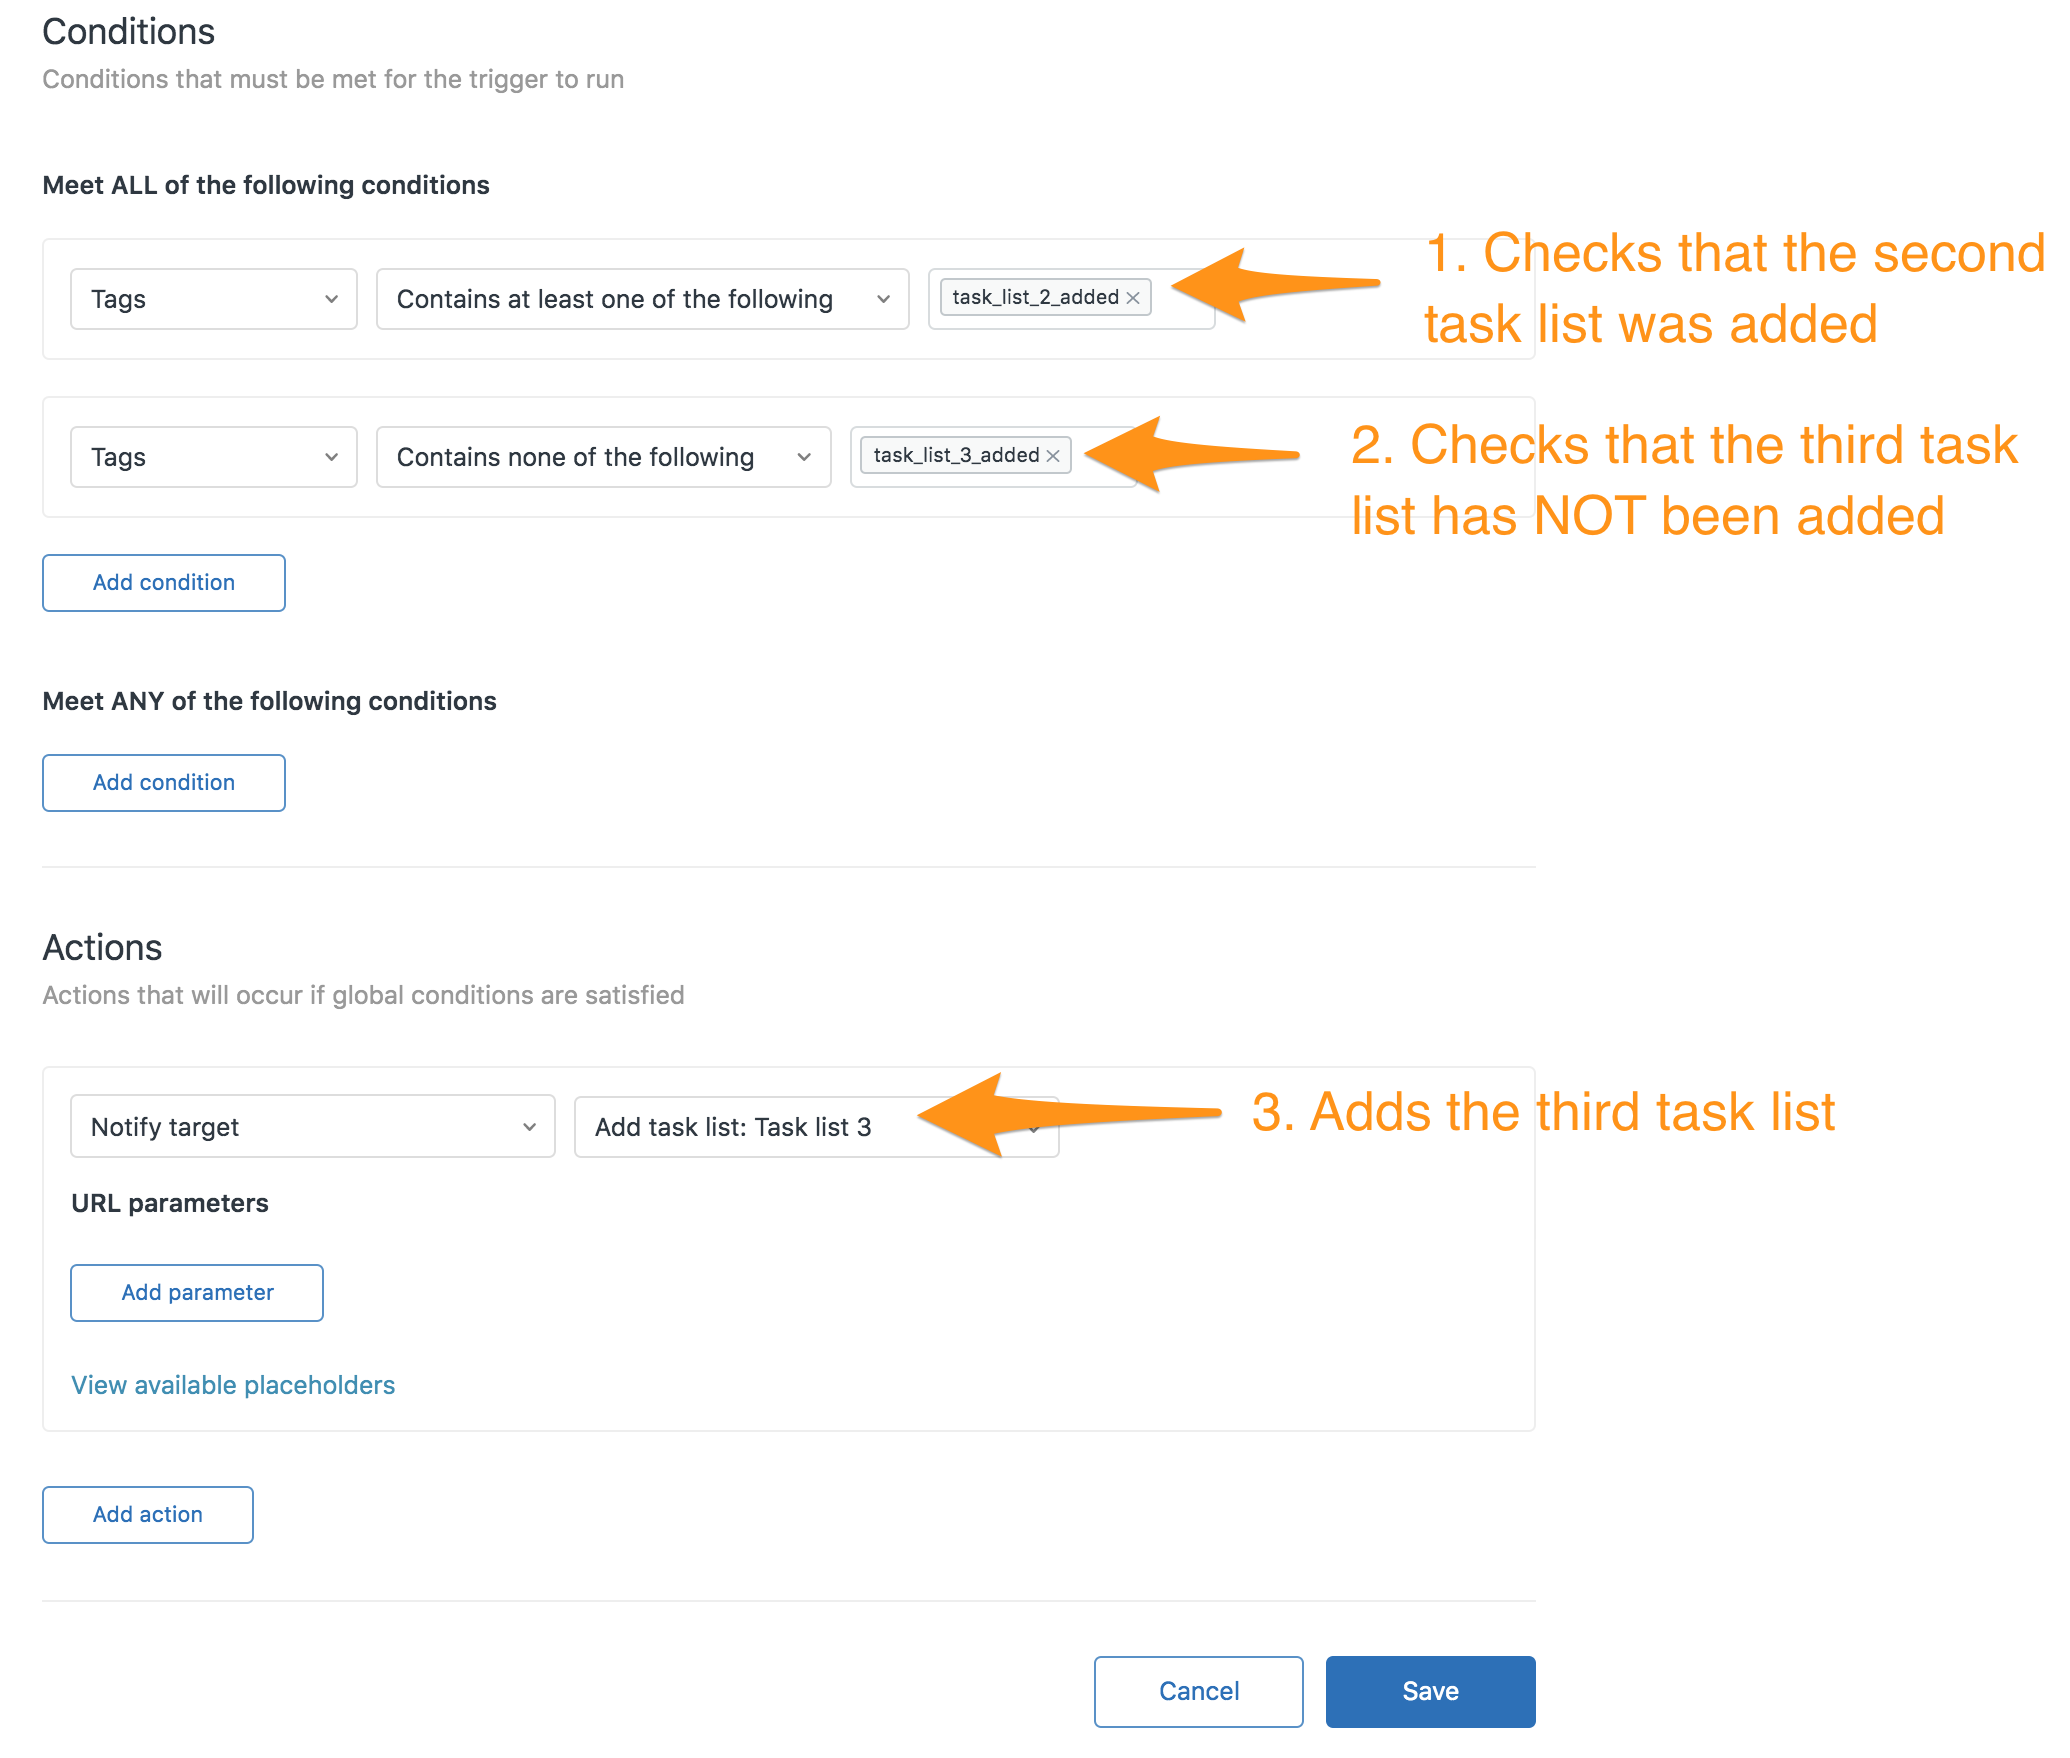Open View available placeholders link
This screenshot has height=1758, width=2070.
(233, 1385)
